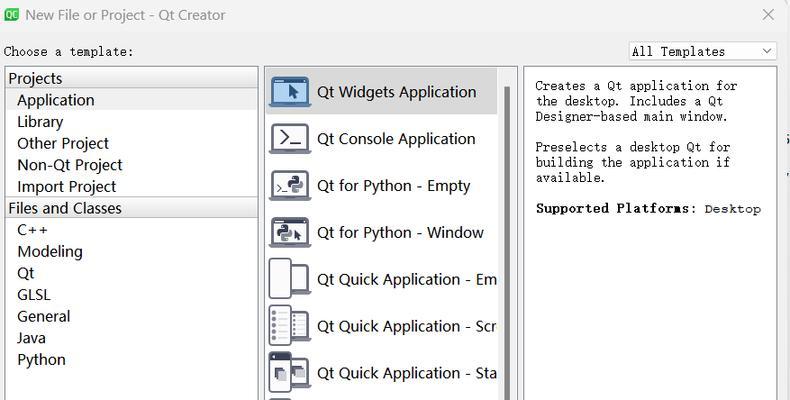Select the Python files category
Image resolution: width=790 pixels, height=400 pixels.
(x=131, y=360)
